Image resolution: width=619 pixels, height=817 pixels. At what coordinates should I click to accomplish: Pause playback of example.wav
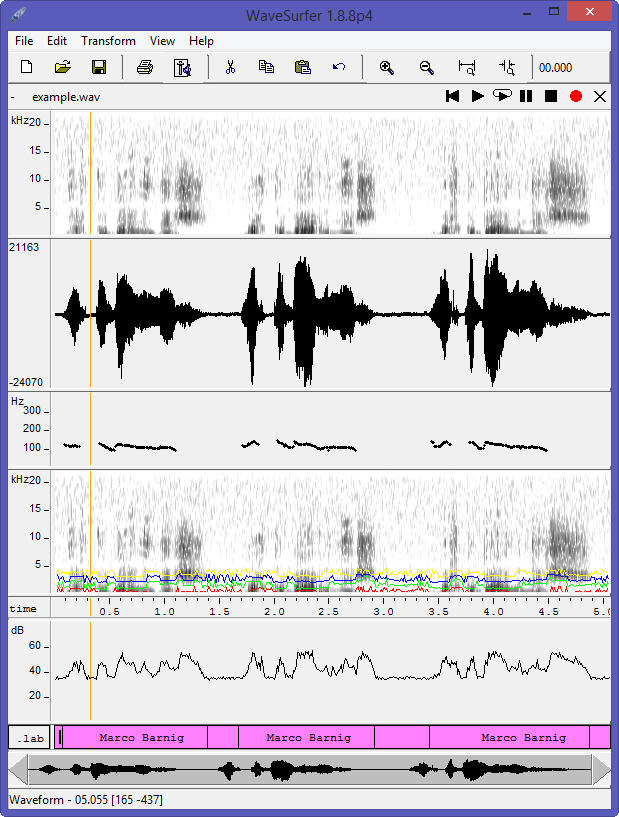pos(526,96)
